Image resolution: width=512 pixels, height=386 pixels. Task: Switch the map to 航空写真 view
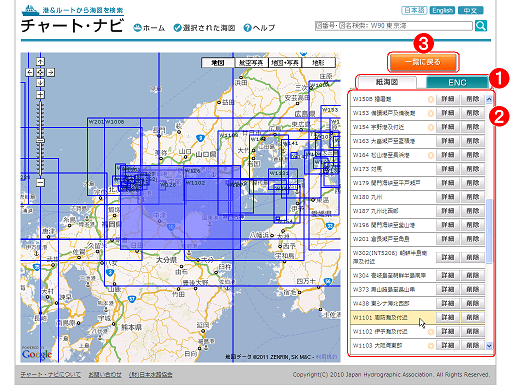click(252, 63)
